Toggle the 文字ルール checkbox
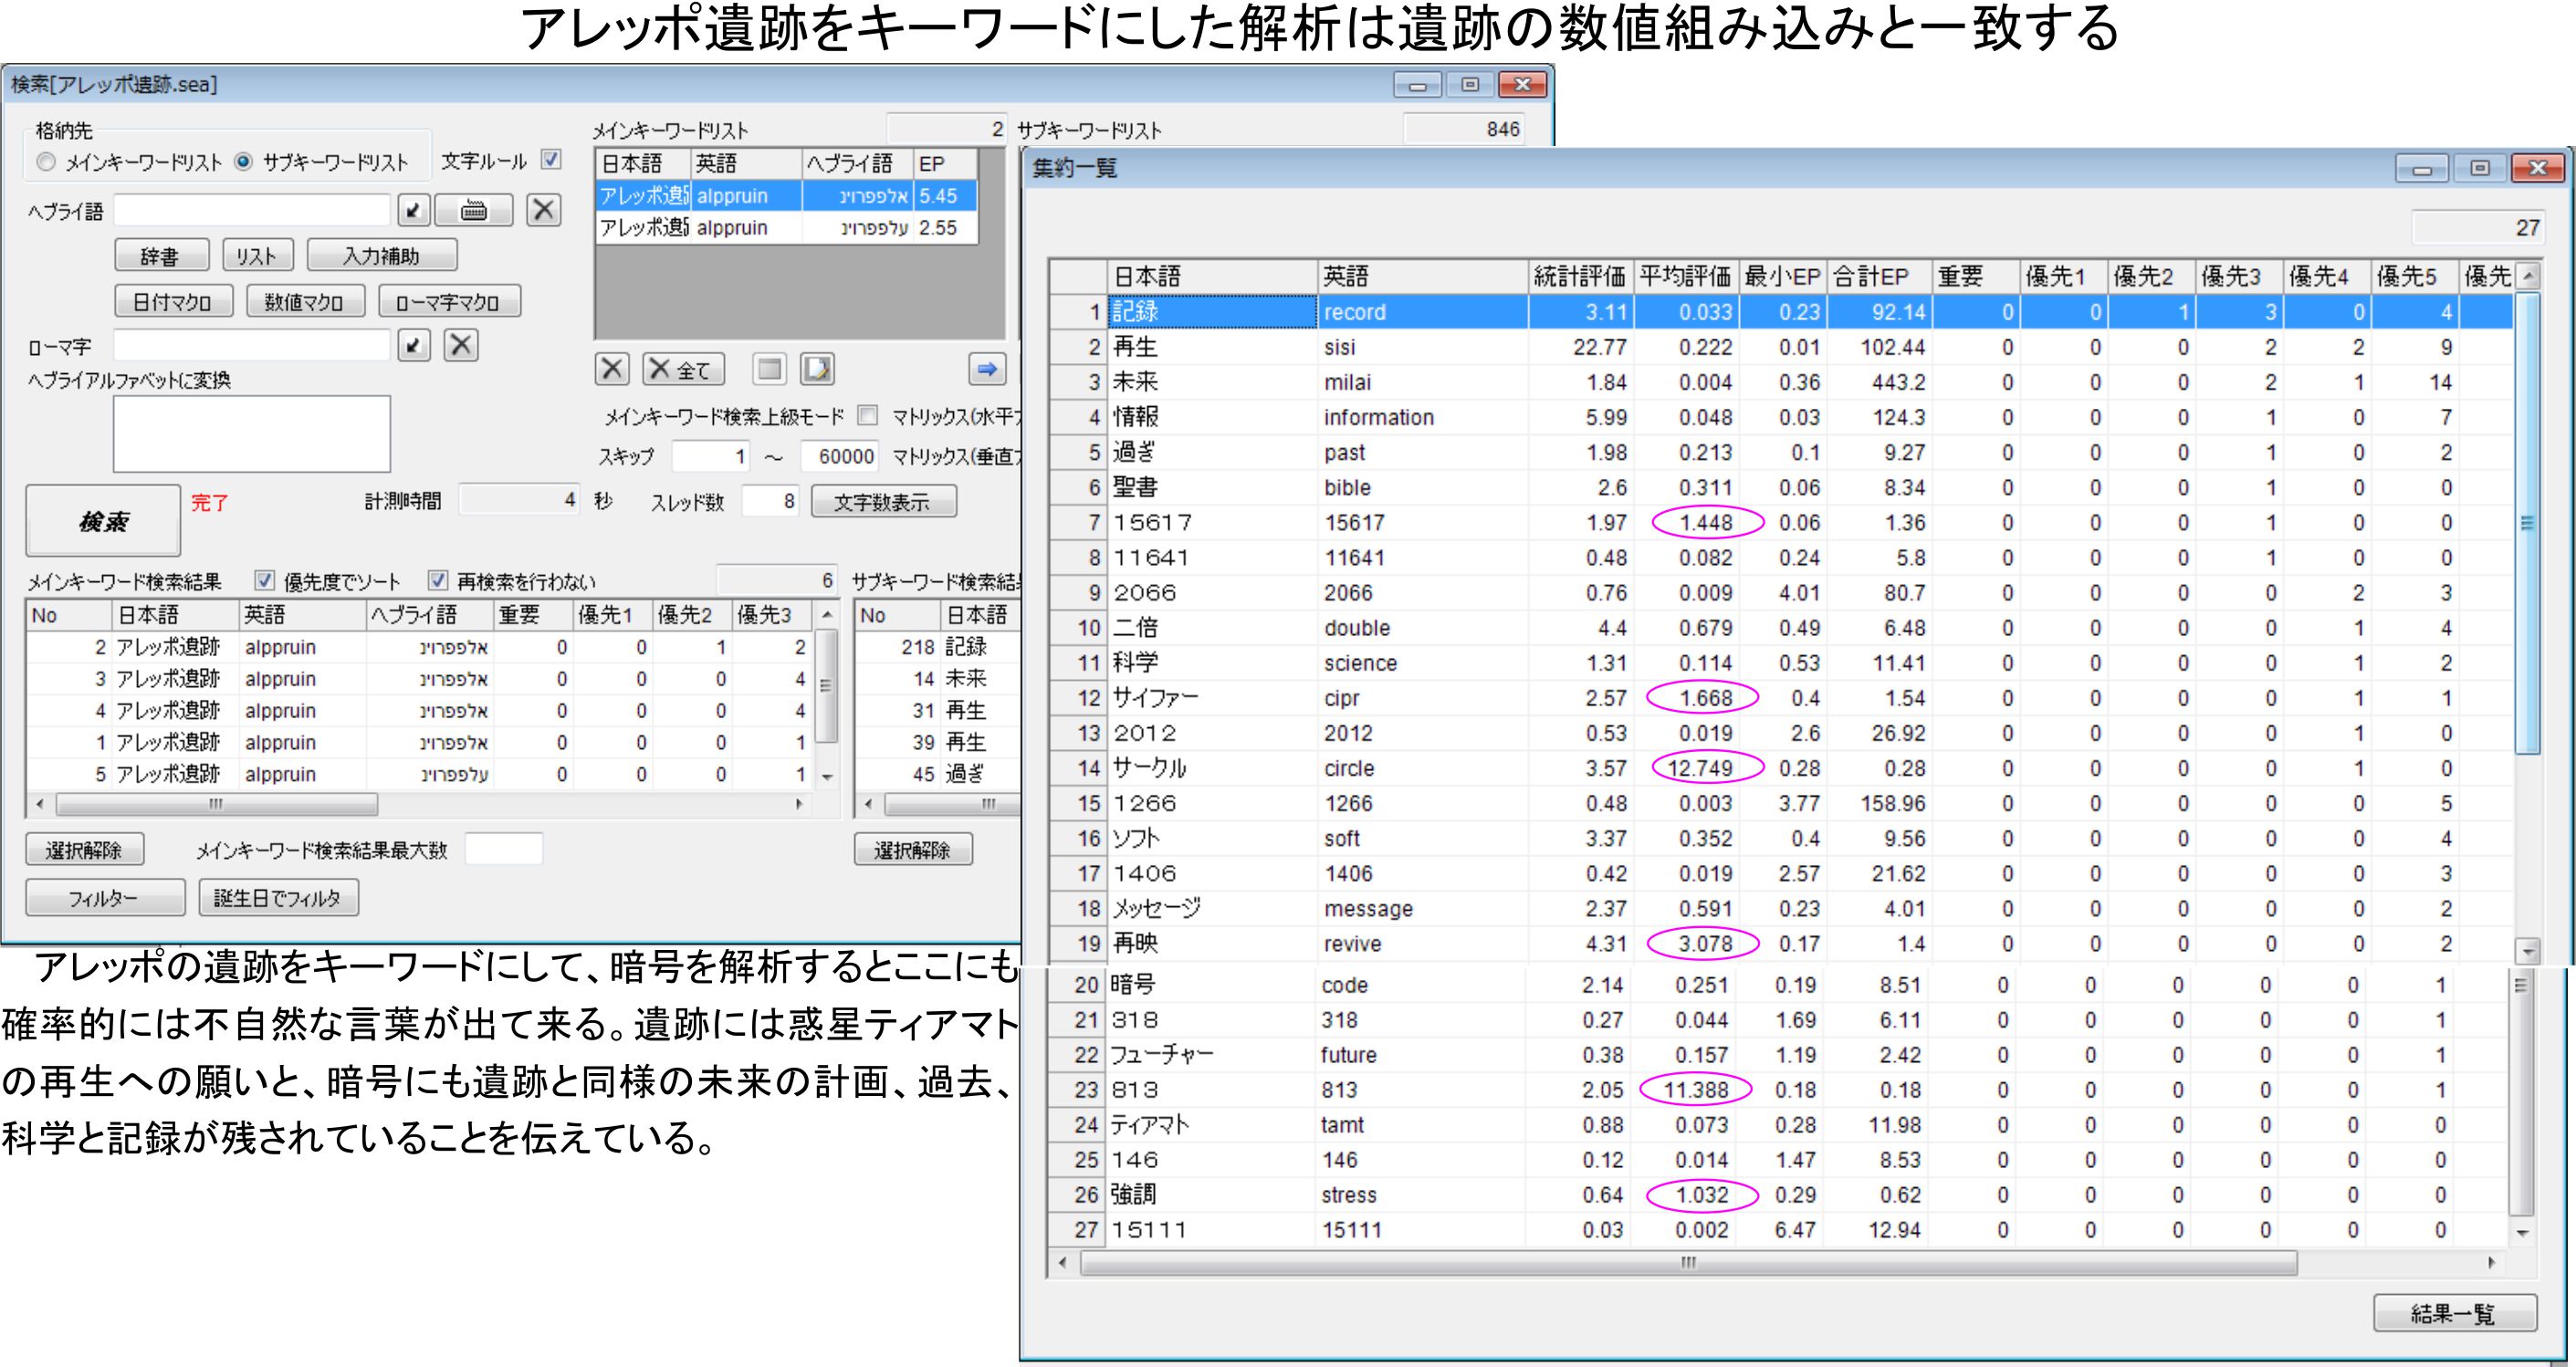The width and height of the screenshot is (2576, 1367). tap(551, 160)
